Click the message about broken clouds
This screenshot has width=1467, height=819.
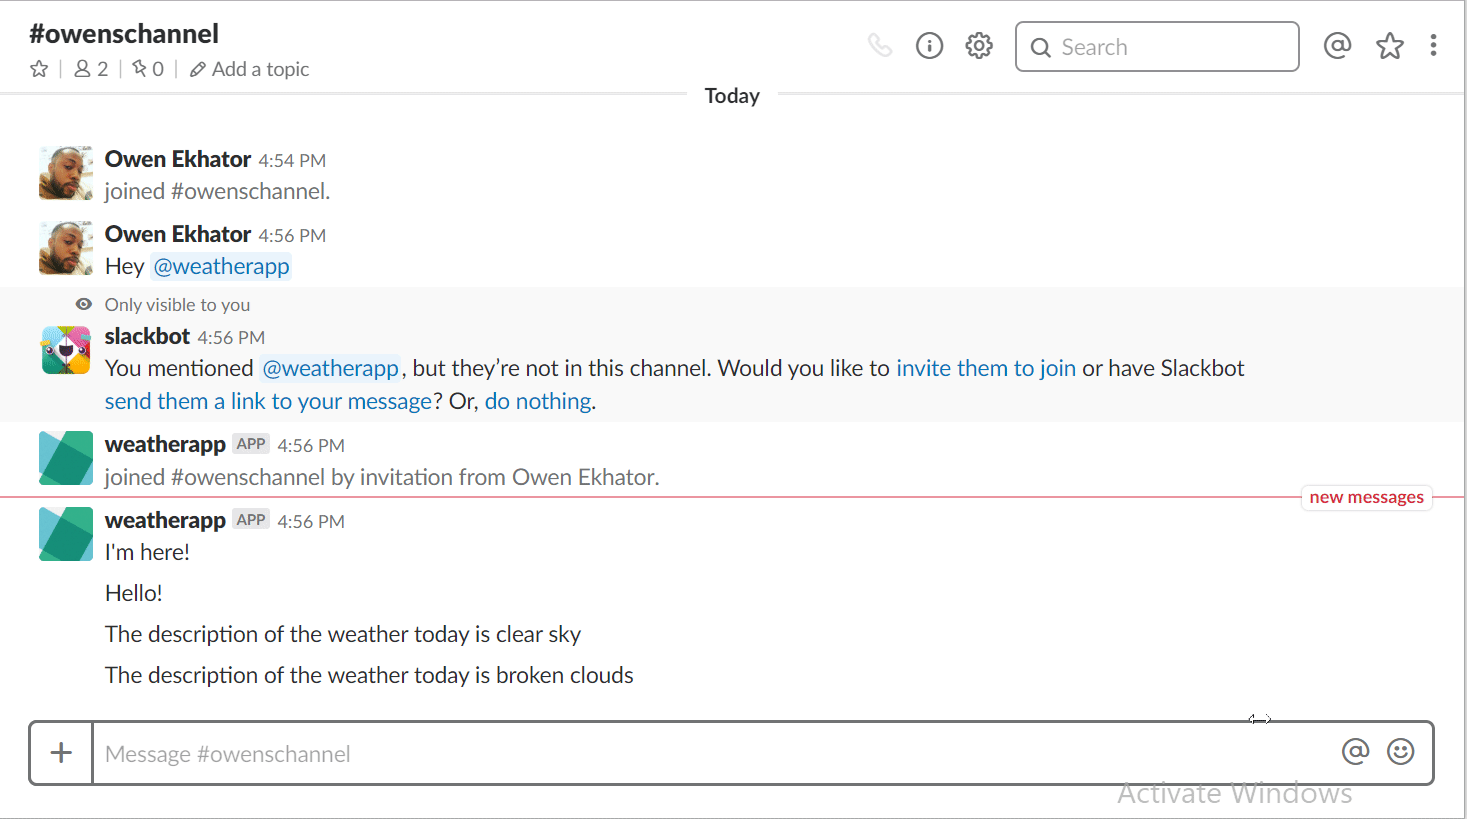pos(369,675)
